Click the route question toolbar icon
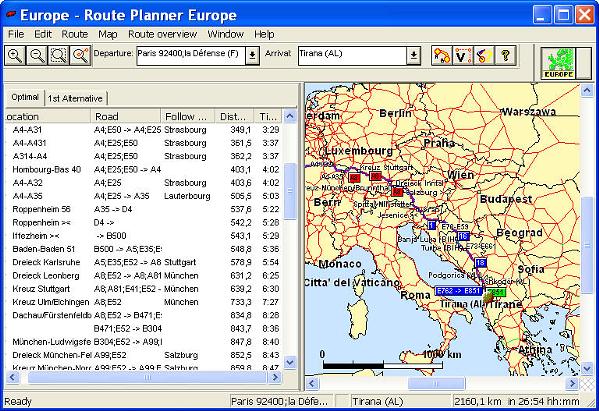Screen dimensions: 599x411 [x=484, y=56]
